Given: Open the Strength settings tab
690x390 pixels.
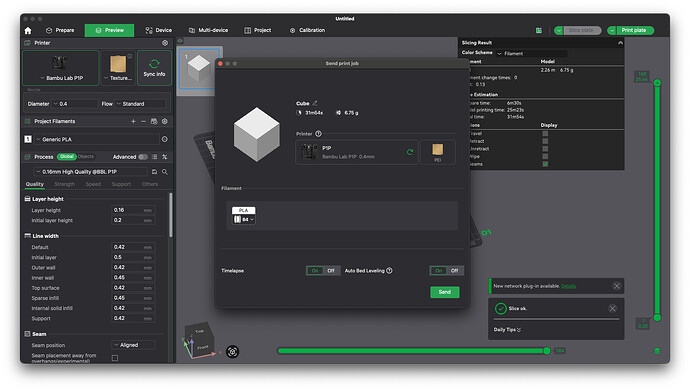Looking at the screenshot, I should pos(65,184).
